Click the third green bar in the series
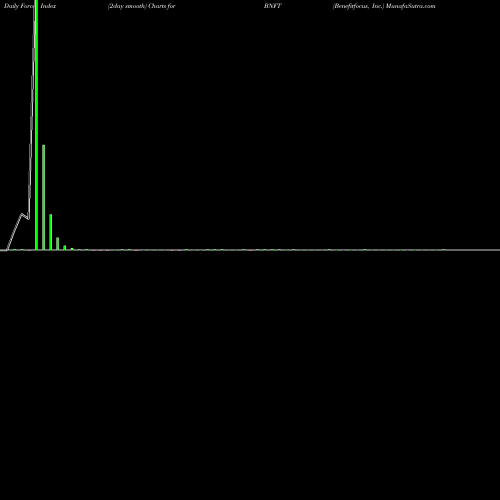The width and height of the screenshot is (500, 500). pyautogui.click(x=51, y=232)
